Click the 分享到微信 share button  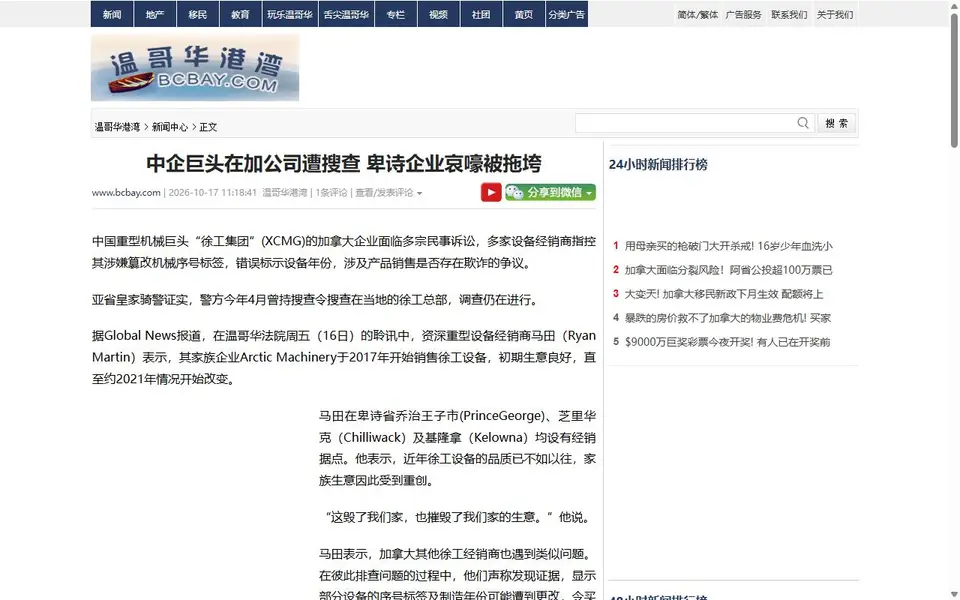pos(550,192)
